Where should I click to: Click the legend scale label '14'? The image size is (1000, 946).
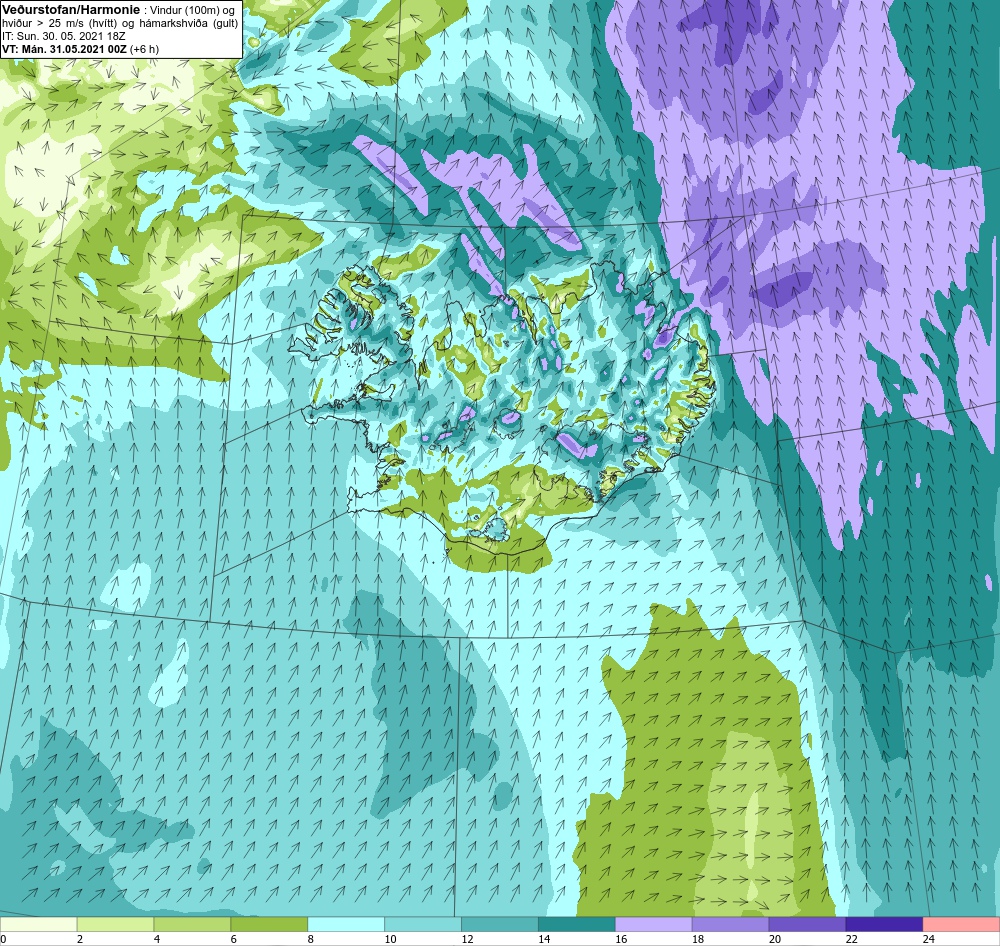coord(544,939)
